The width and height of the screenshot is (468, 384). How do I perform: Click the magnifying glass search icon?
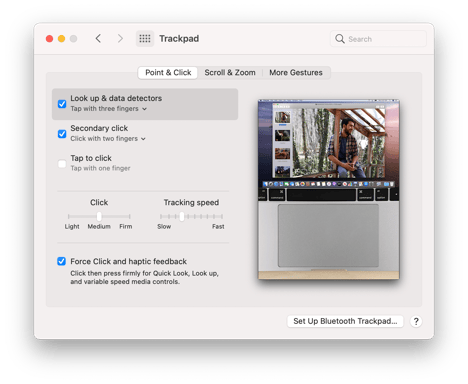click(x=340, y=39)
